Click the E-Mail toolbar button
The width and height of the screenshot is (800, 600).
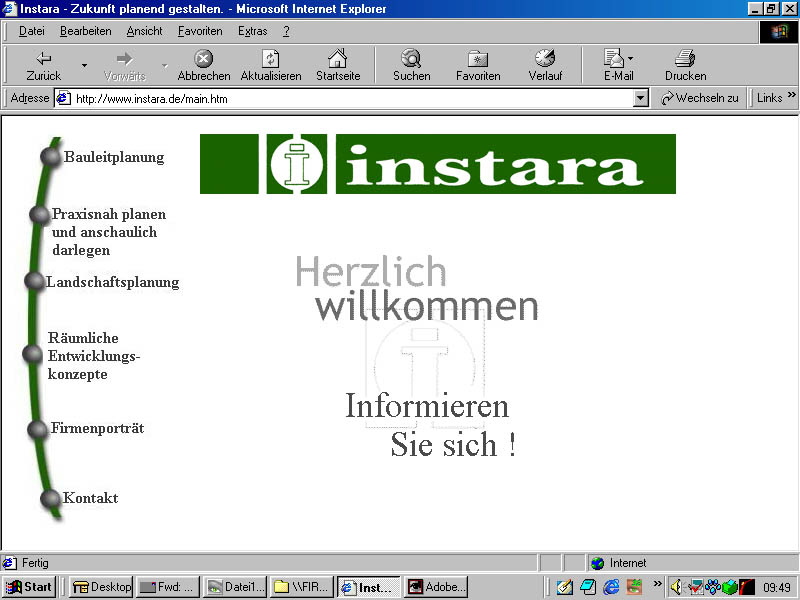pos(617,66)
